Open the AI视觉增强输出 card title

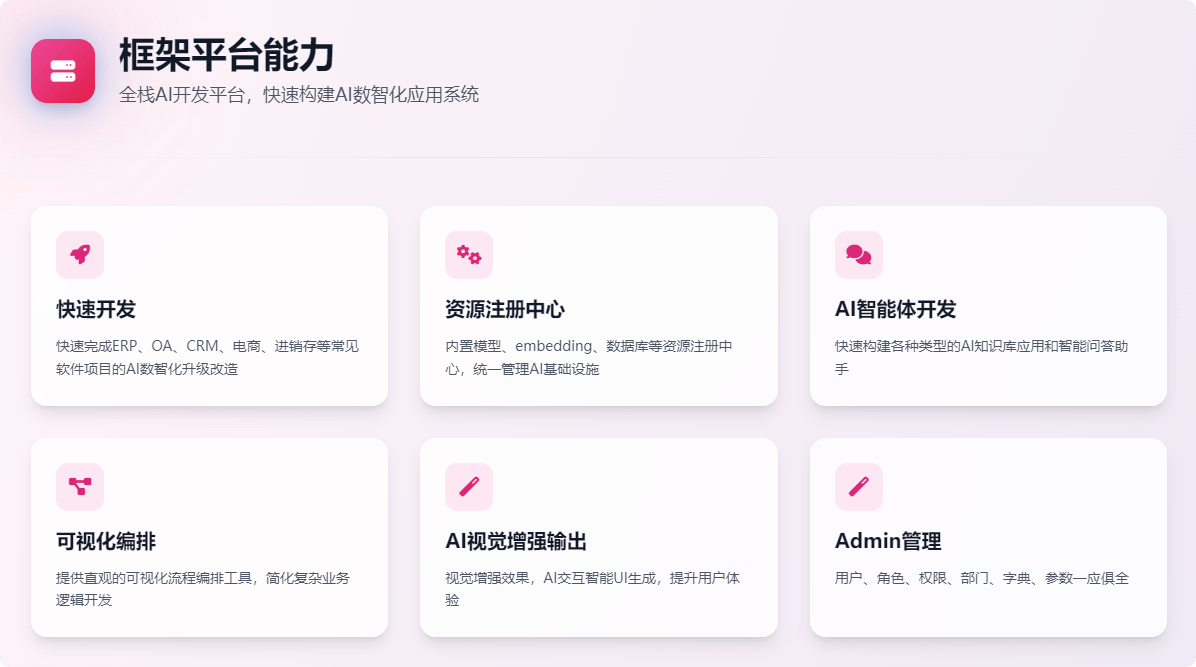coord(516,542)
